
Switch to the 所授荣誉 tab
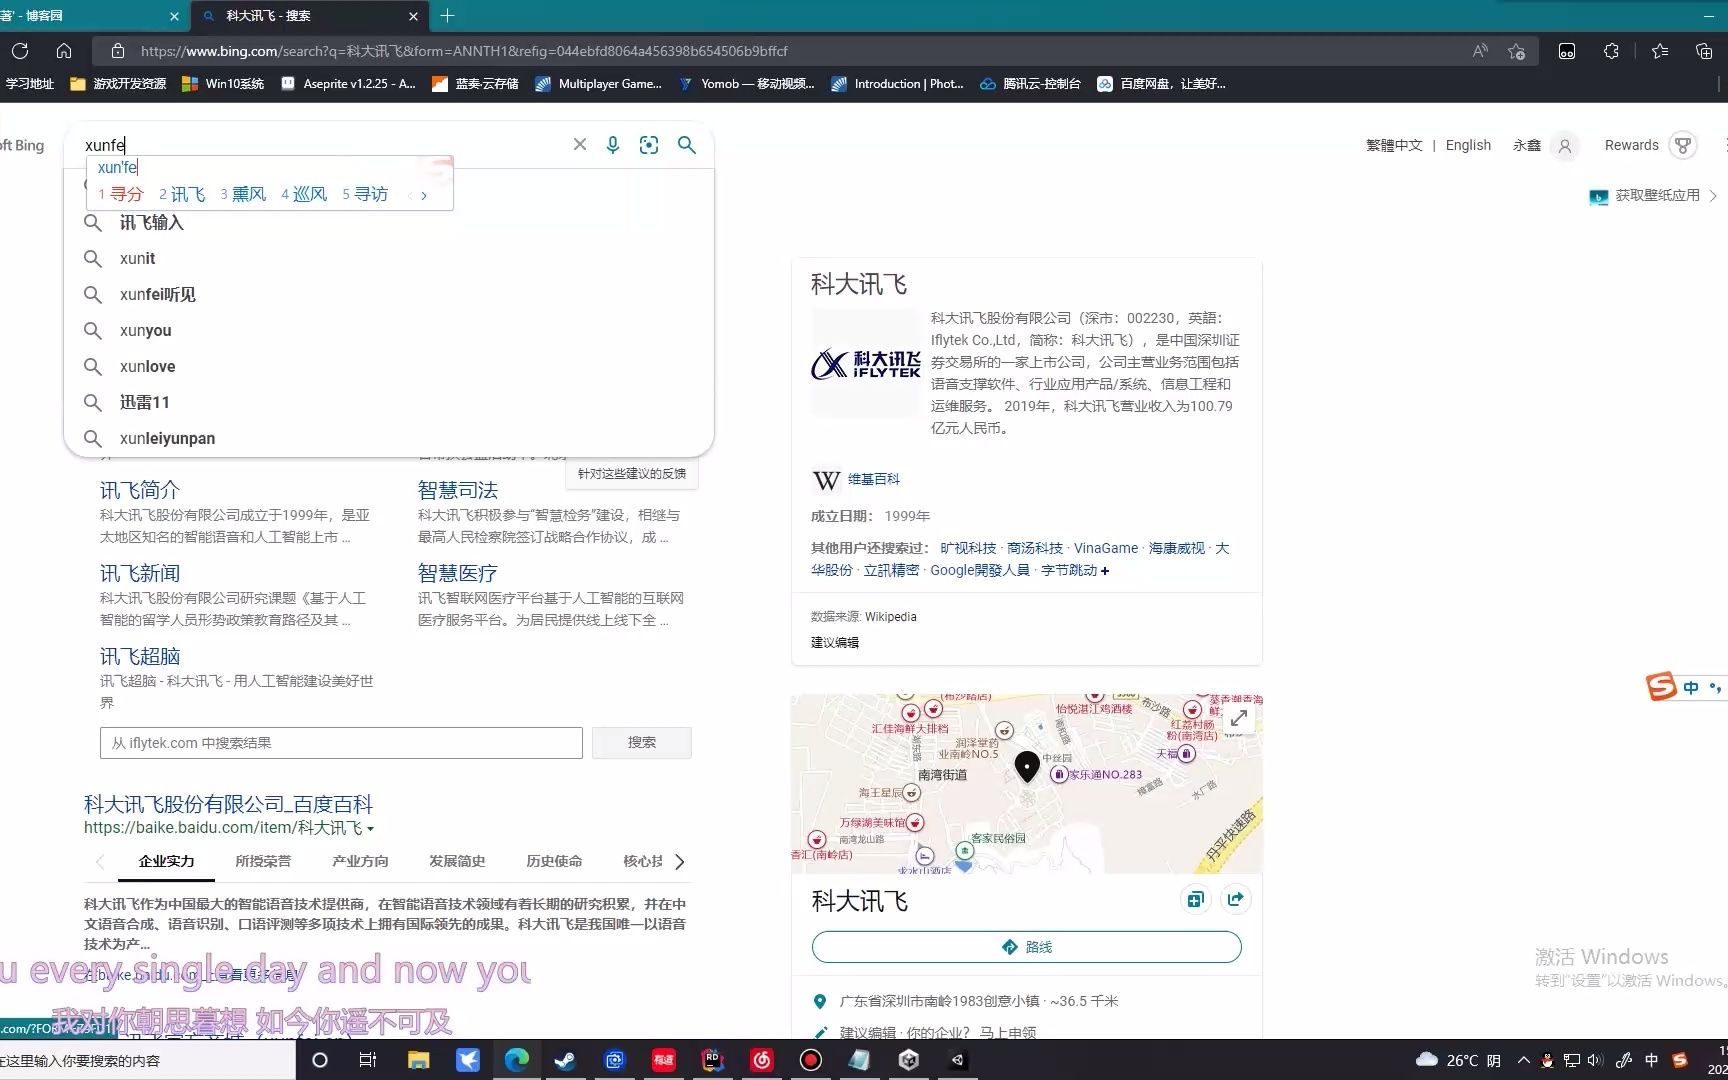point(263,861)
